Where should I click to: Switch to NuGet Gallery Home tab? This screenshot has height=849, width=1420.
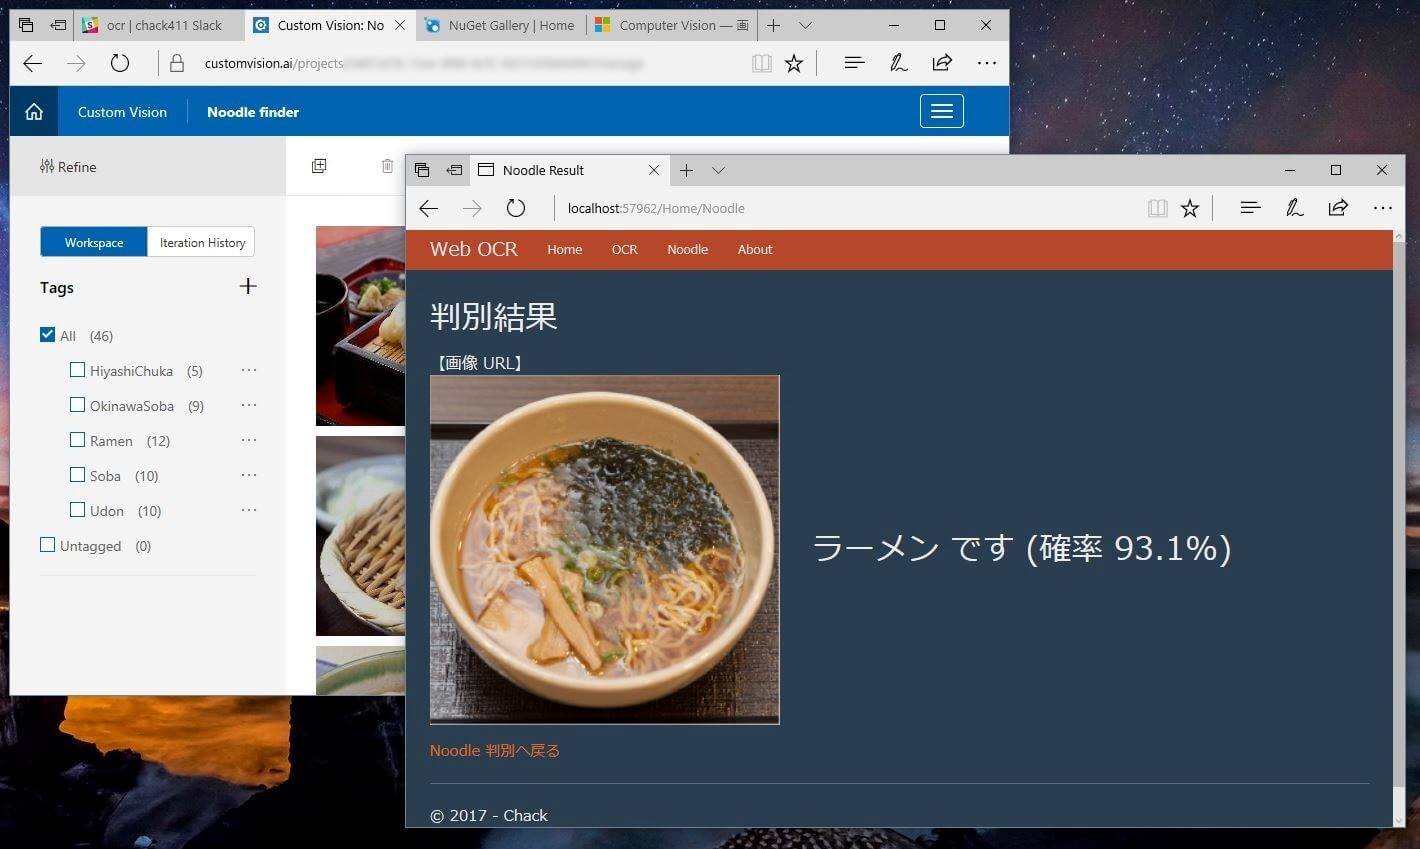498,25
